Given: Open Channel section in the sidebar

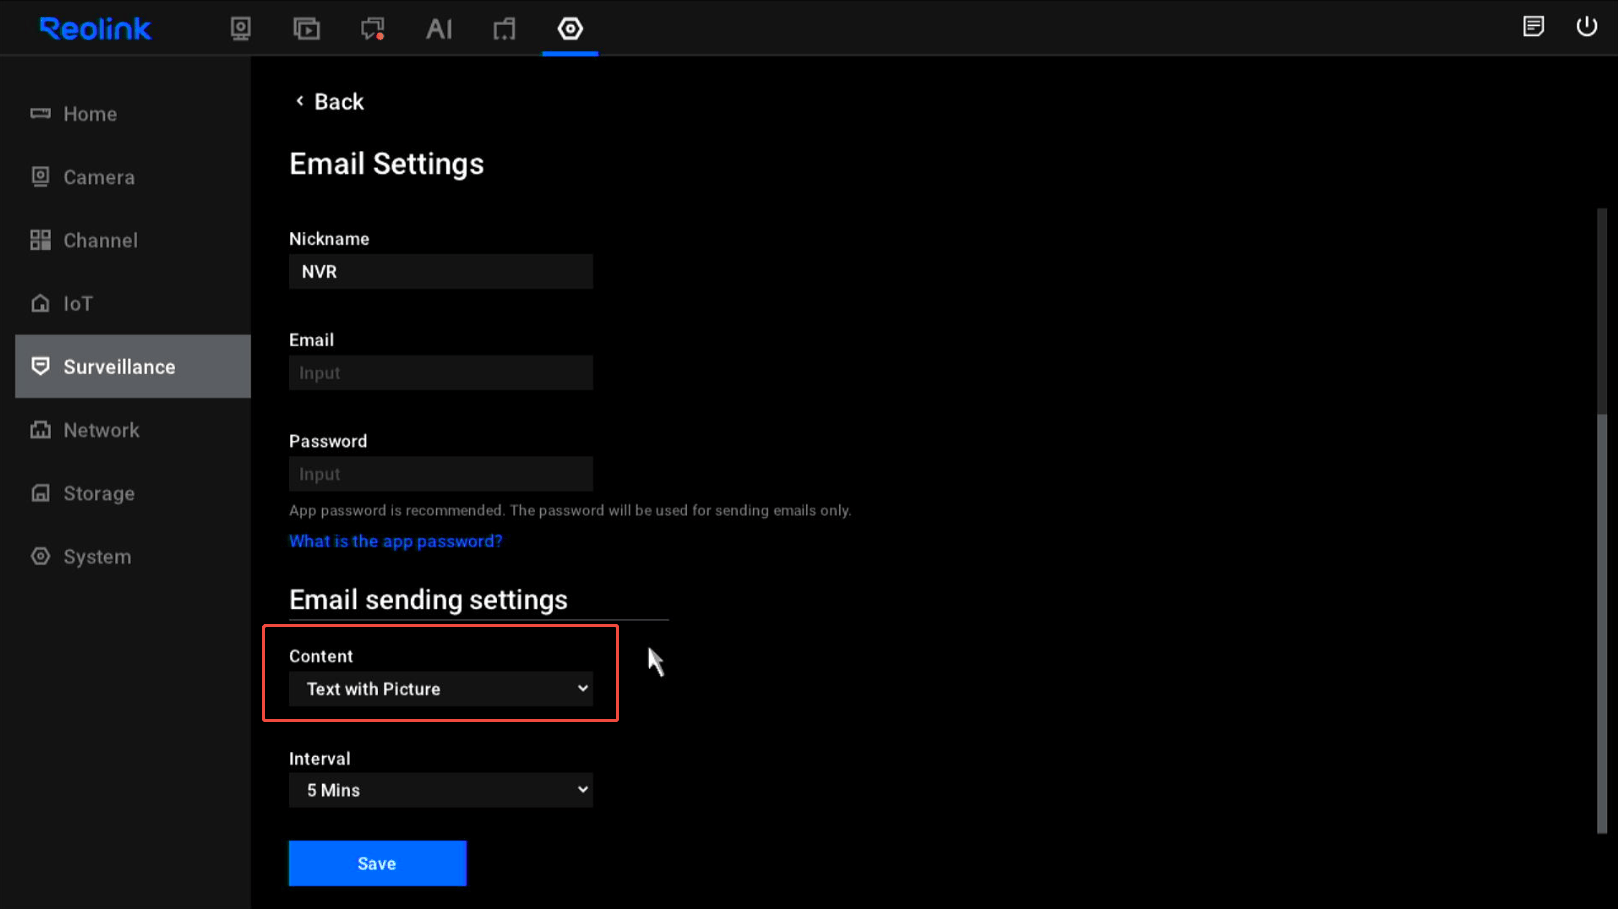Looking at the screenshot, I should click(132, 240).
